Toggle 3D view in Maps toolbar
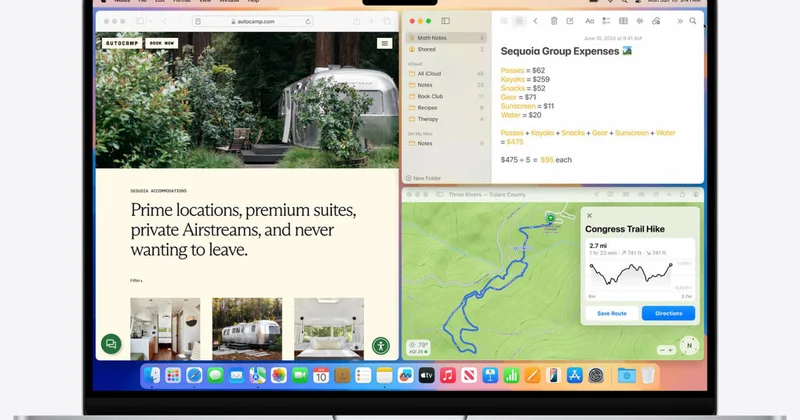The width and height of the screenshot is (800, 420). [626, 194]
